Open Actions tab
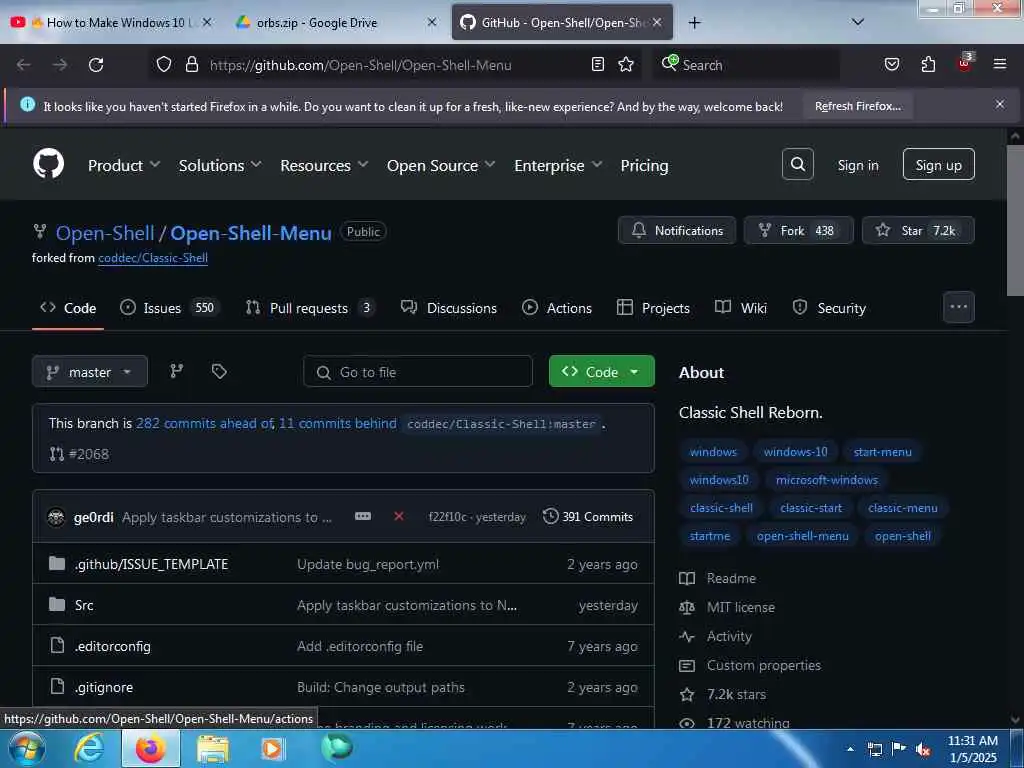The width and height of the screenshot is (1024, 768). (557, 308)
